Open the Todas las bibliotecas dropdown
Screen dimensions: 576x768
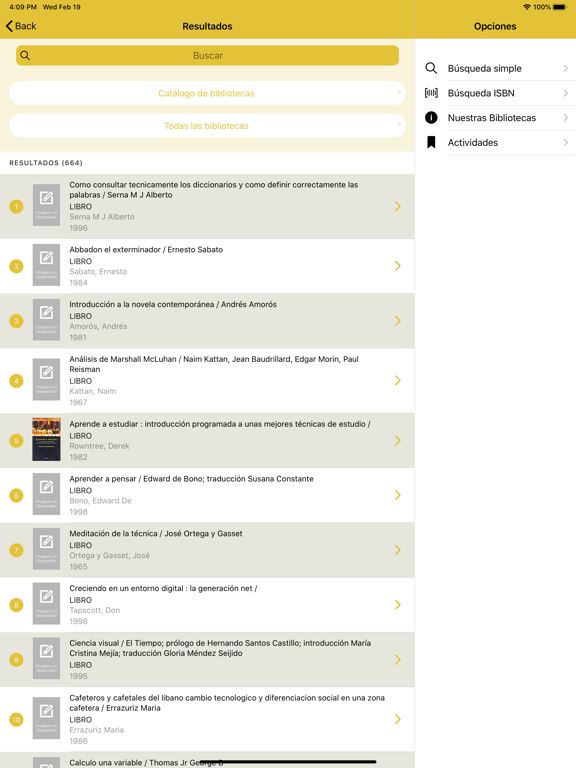pyautogui.click(x=207, y=126)
